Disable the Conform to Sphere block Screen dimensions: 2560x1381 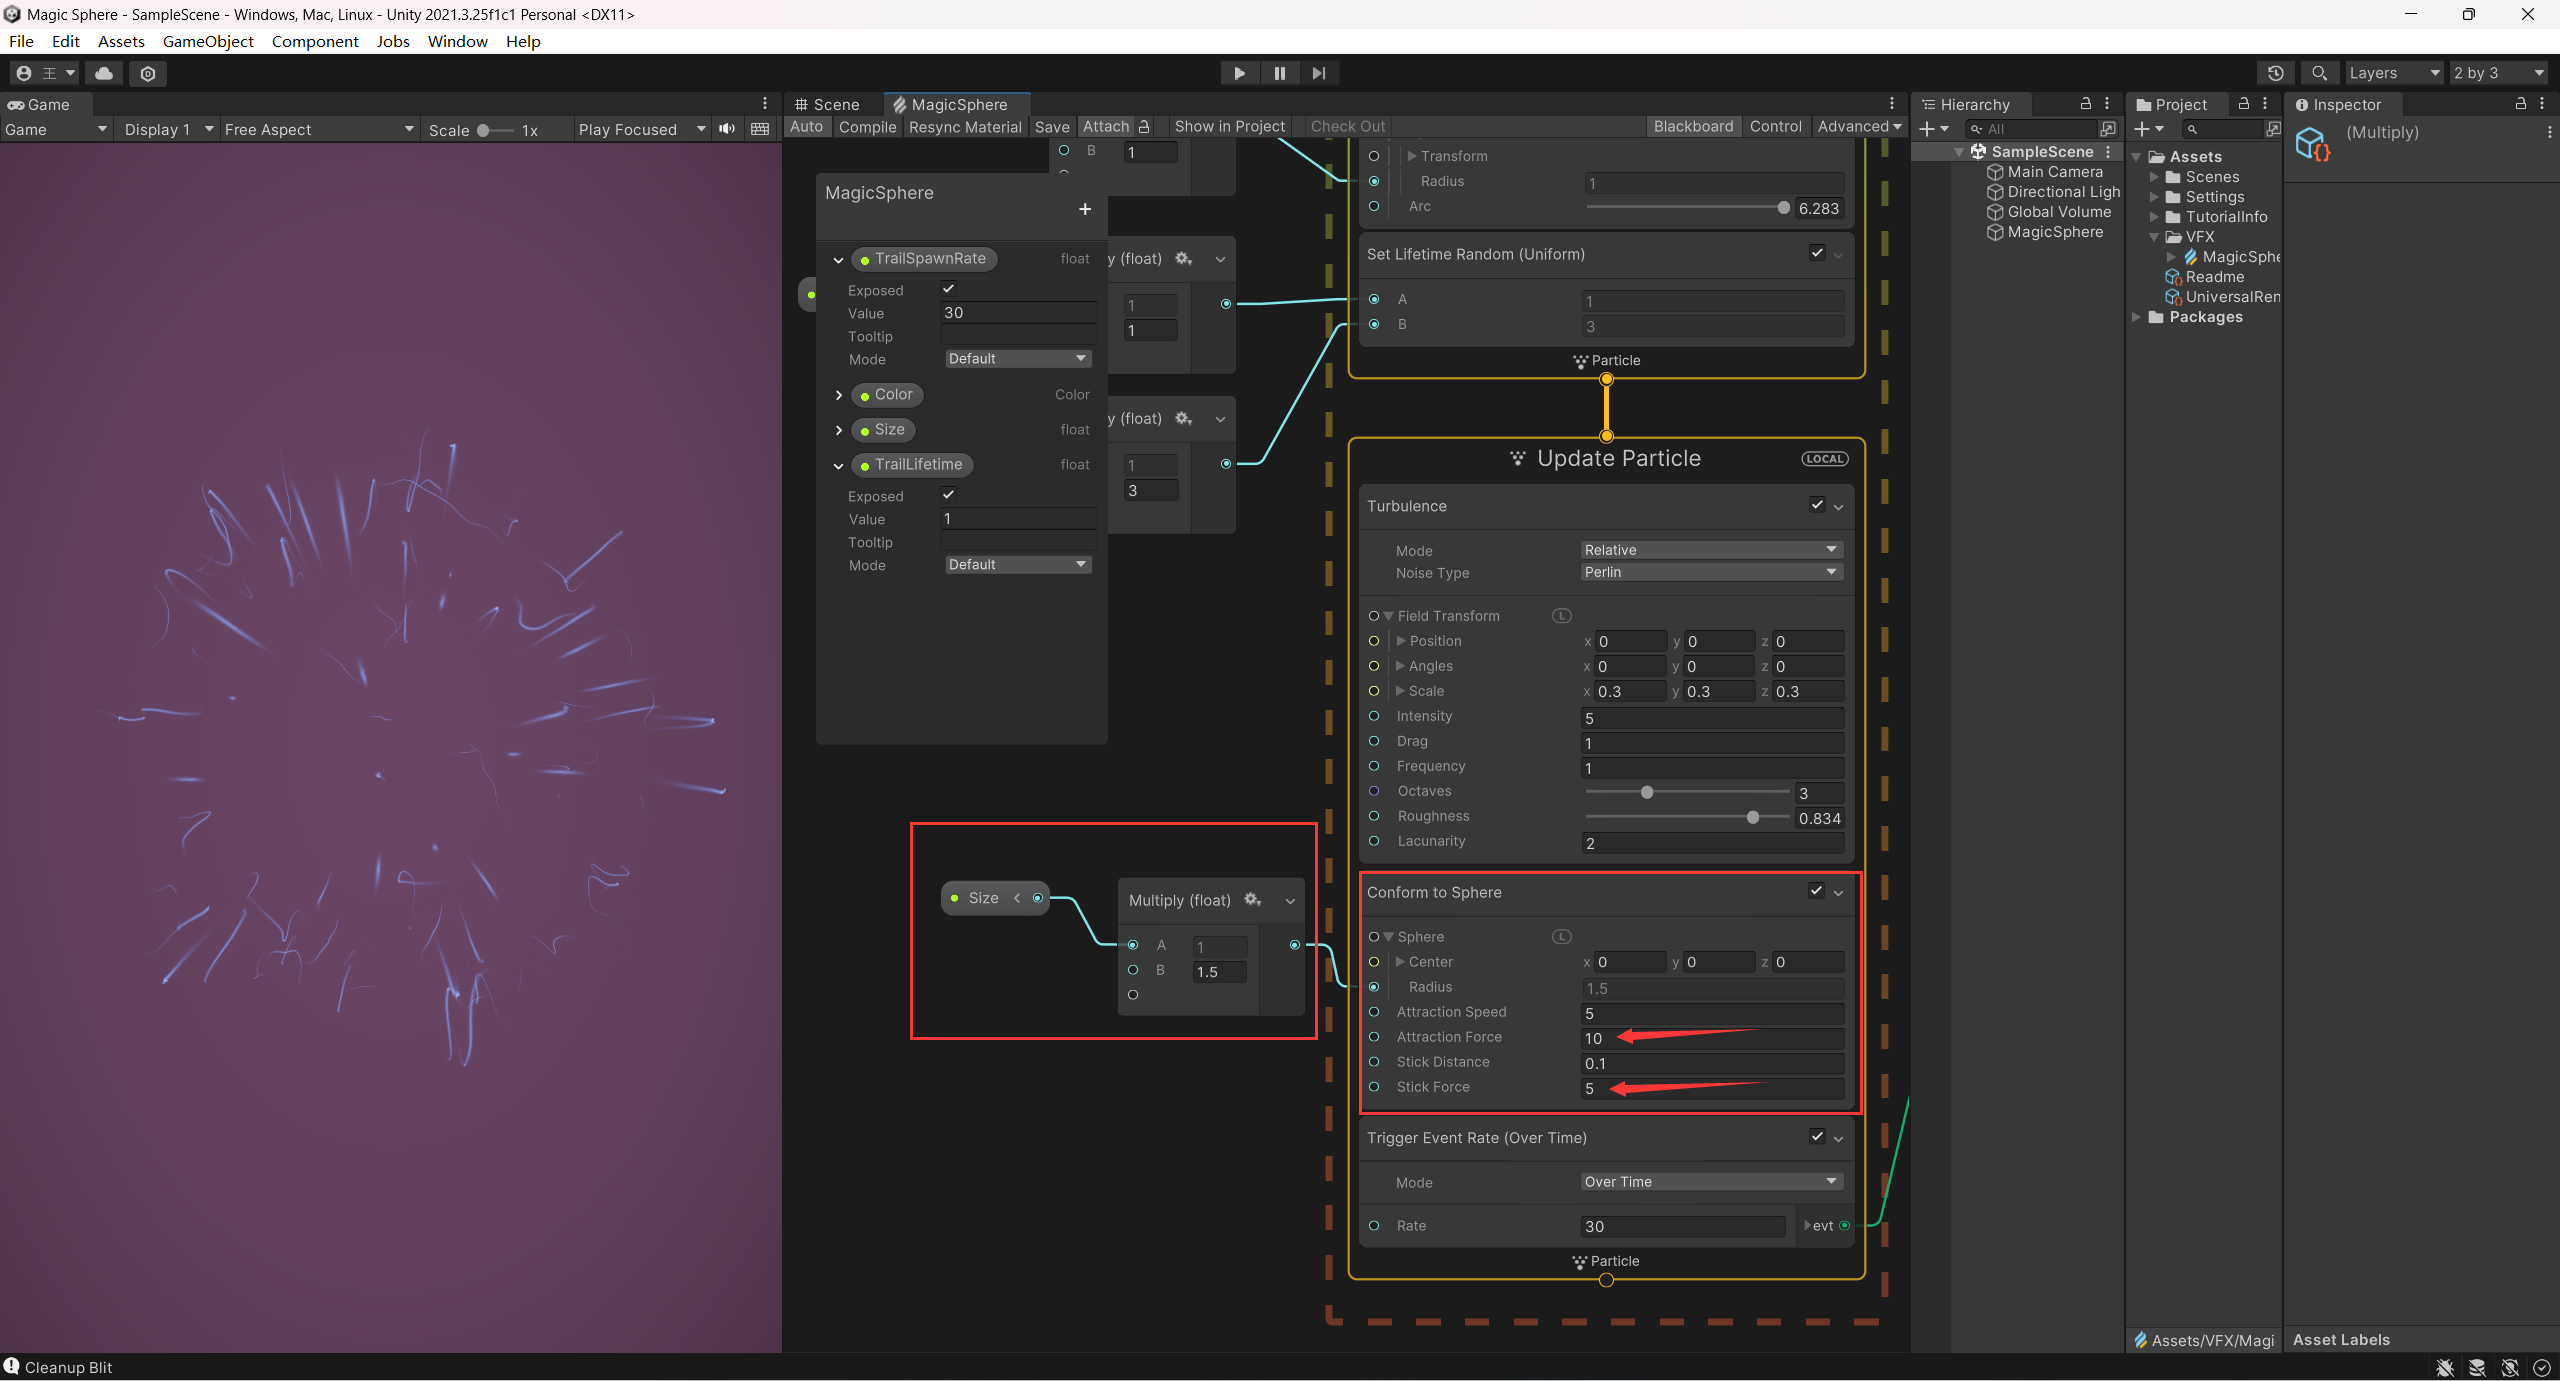[x=1816, y=891]
